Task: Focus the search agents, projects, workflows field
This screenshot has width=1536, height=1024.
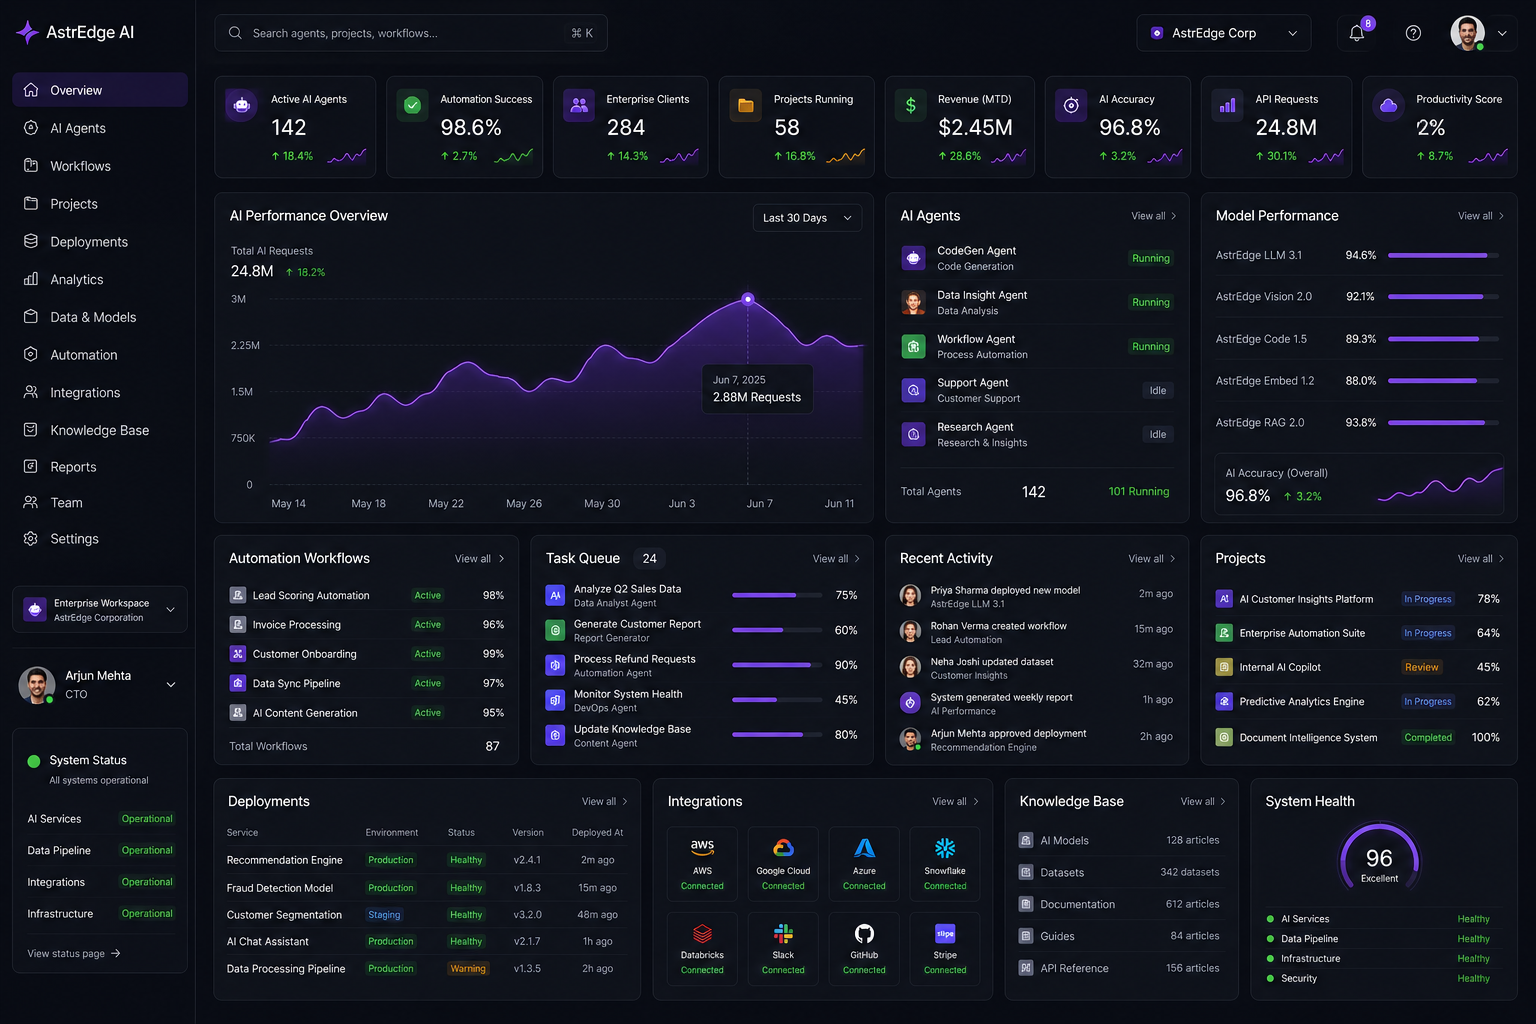Action: 411,33
